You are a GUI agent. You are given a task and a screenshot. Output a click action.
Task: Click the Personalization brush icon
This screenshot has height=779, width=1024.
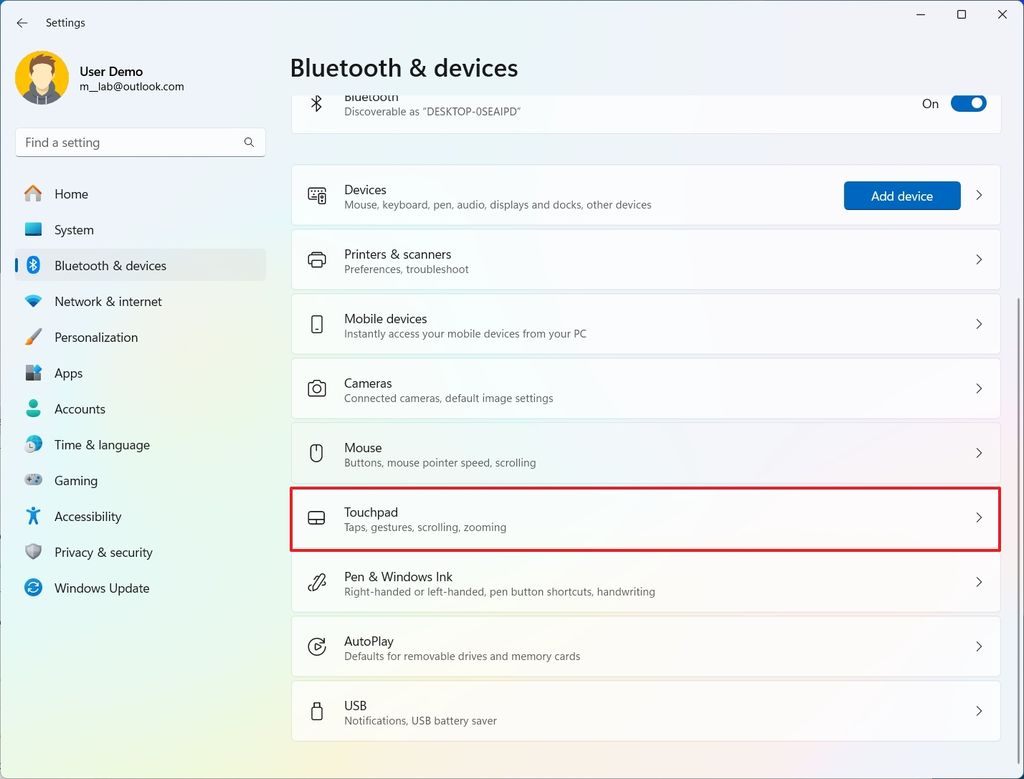point(35,337)
